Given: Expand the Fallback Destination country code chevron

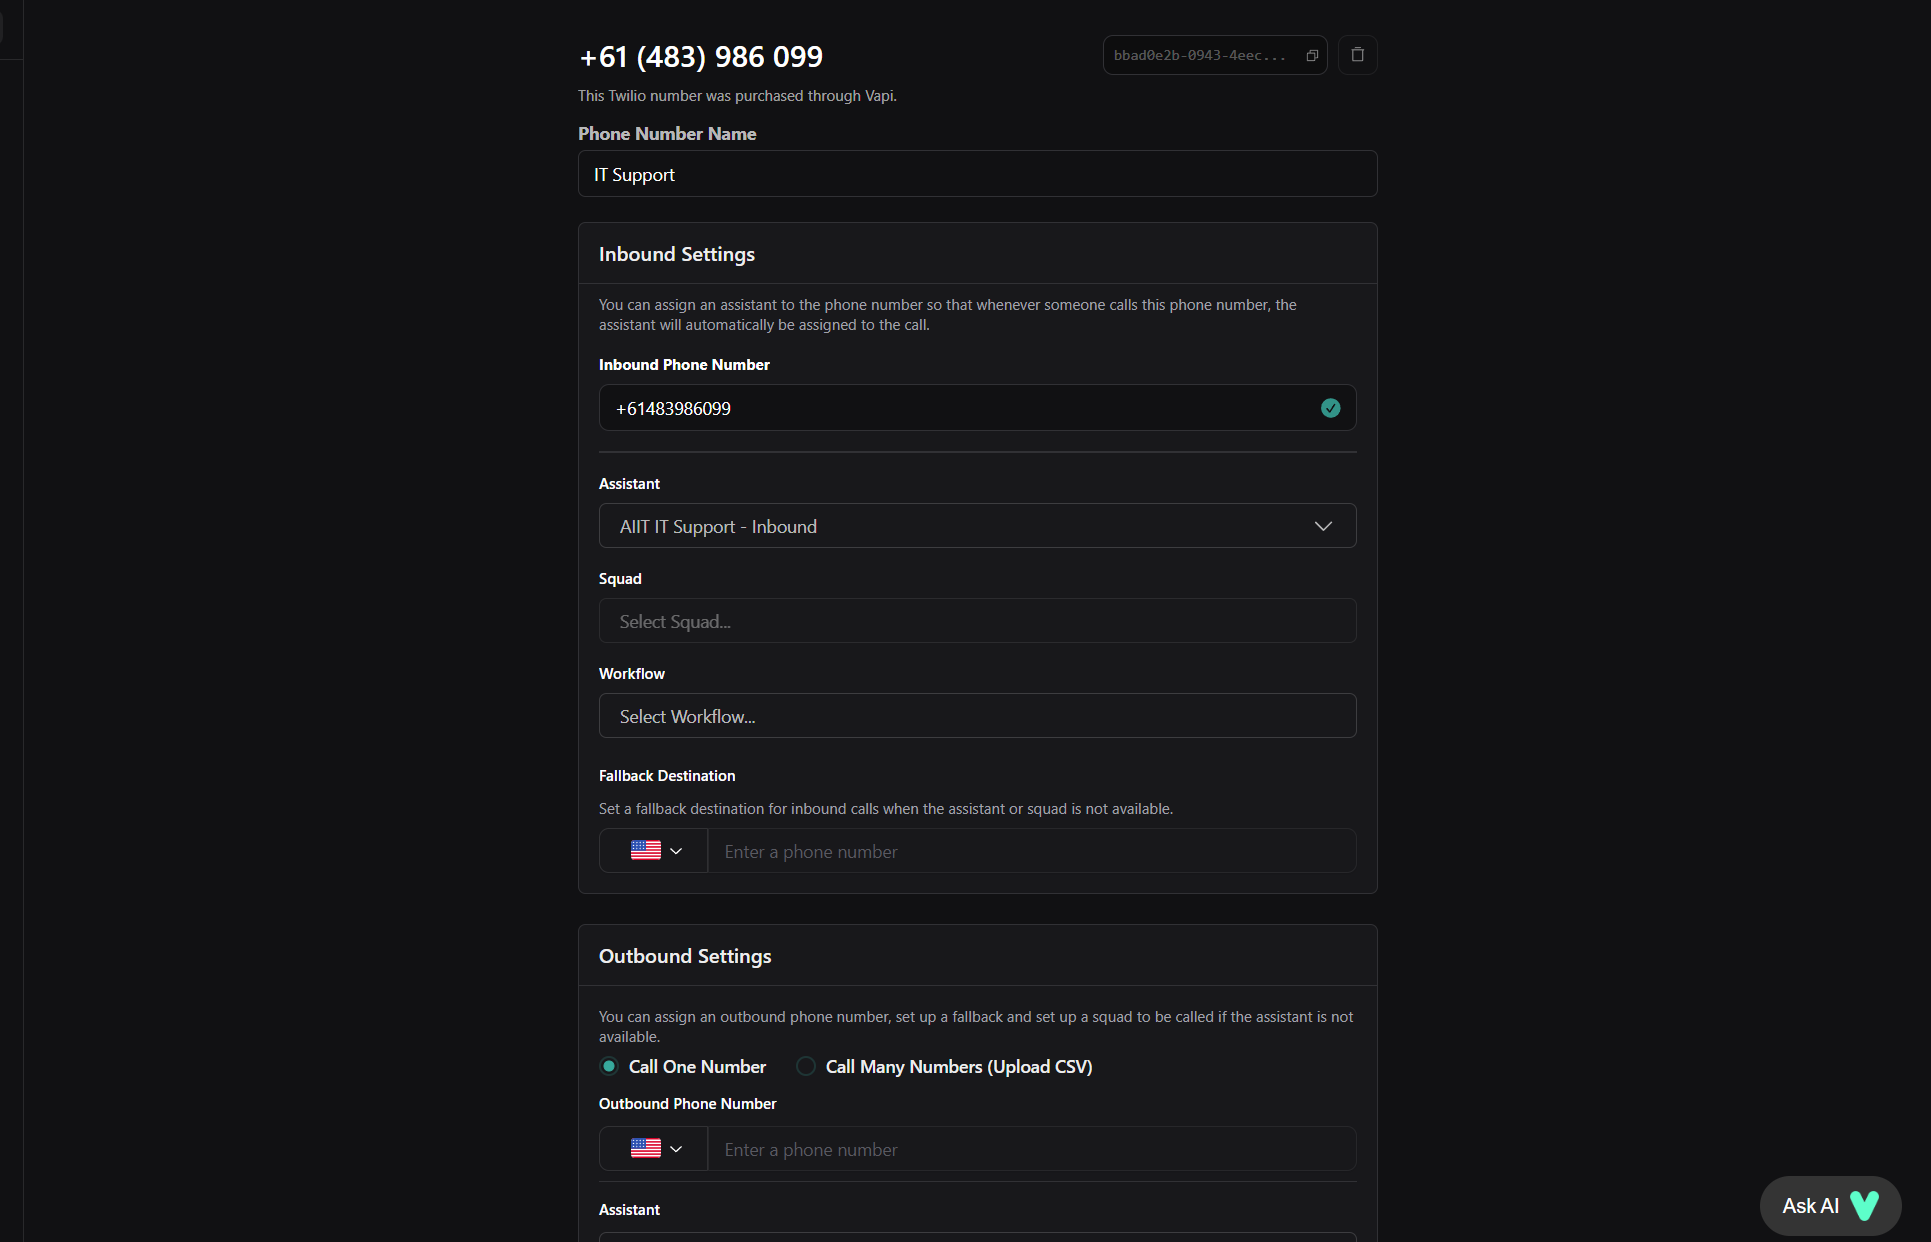Looking at the screenshot, I should 676,851.
